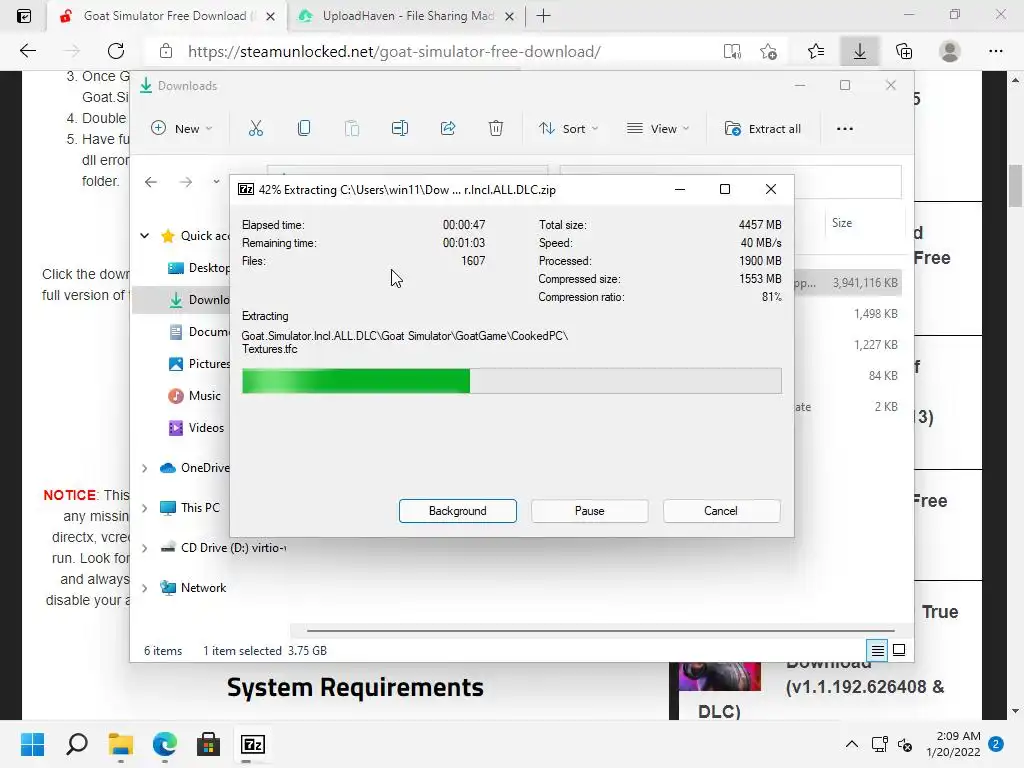This screenshot has height=768, width=1024.
Task: Open the See more ellipsis menu in Explorer
Action: pyautogui.click(x=844, y=129)
